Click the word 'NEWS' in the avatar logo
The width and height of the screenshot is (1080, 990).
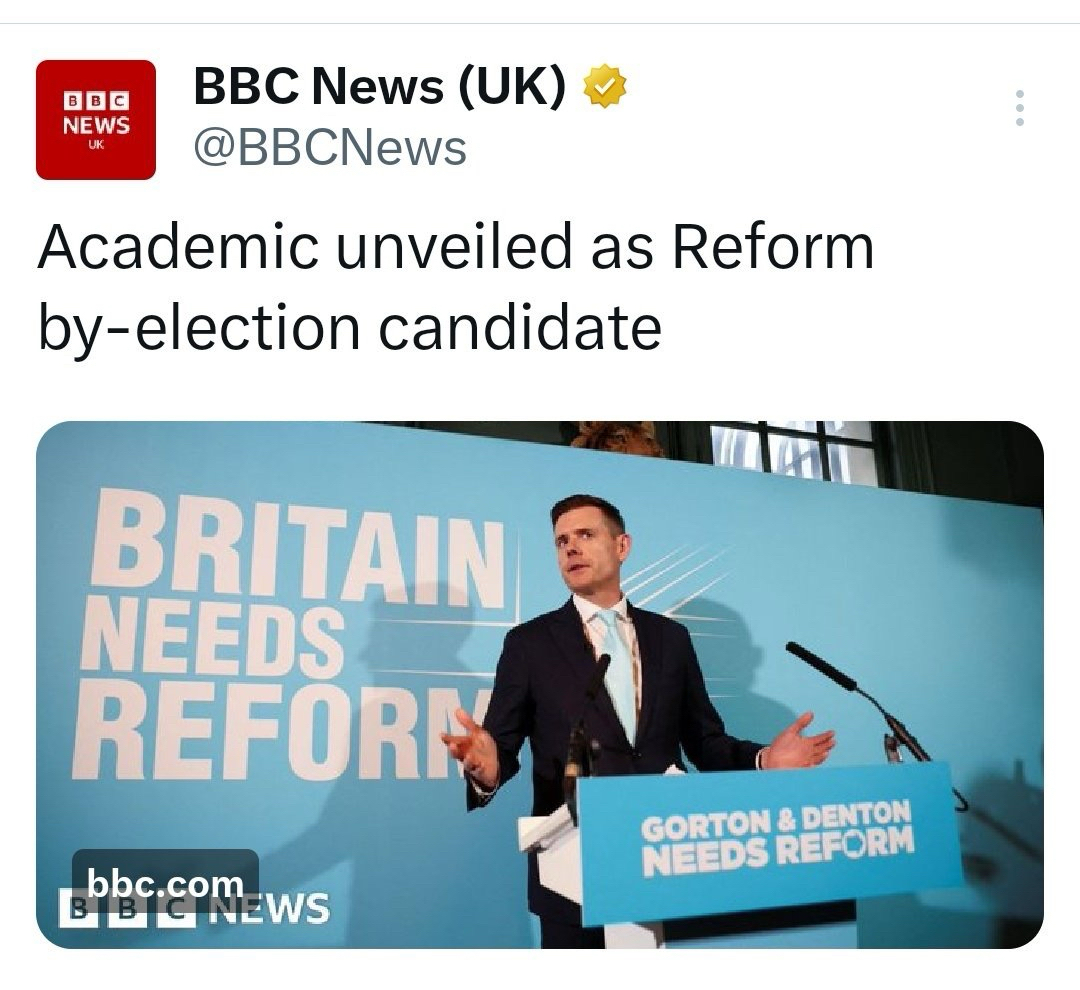pos(96,126)
